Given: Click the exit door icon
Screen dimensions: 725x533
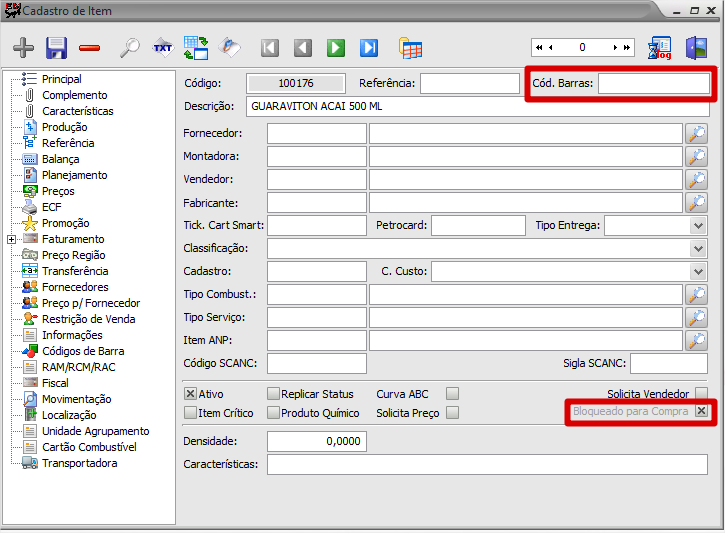Looking at the screenshot, I should [696, 47].
